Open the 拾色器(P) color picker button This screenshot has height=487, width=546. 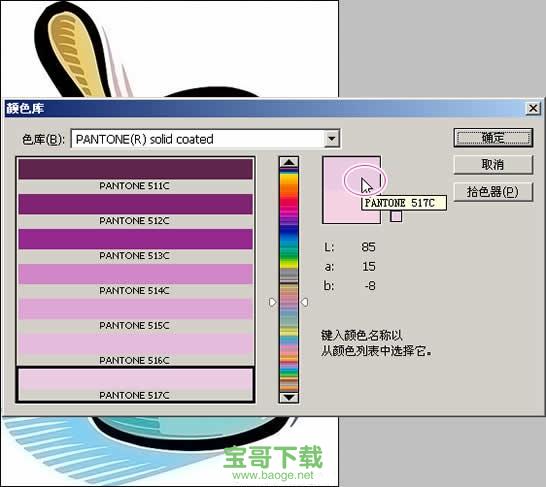tap(493, 192)
